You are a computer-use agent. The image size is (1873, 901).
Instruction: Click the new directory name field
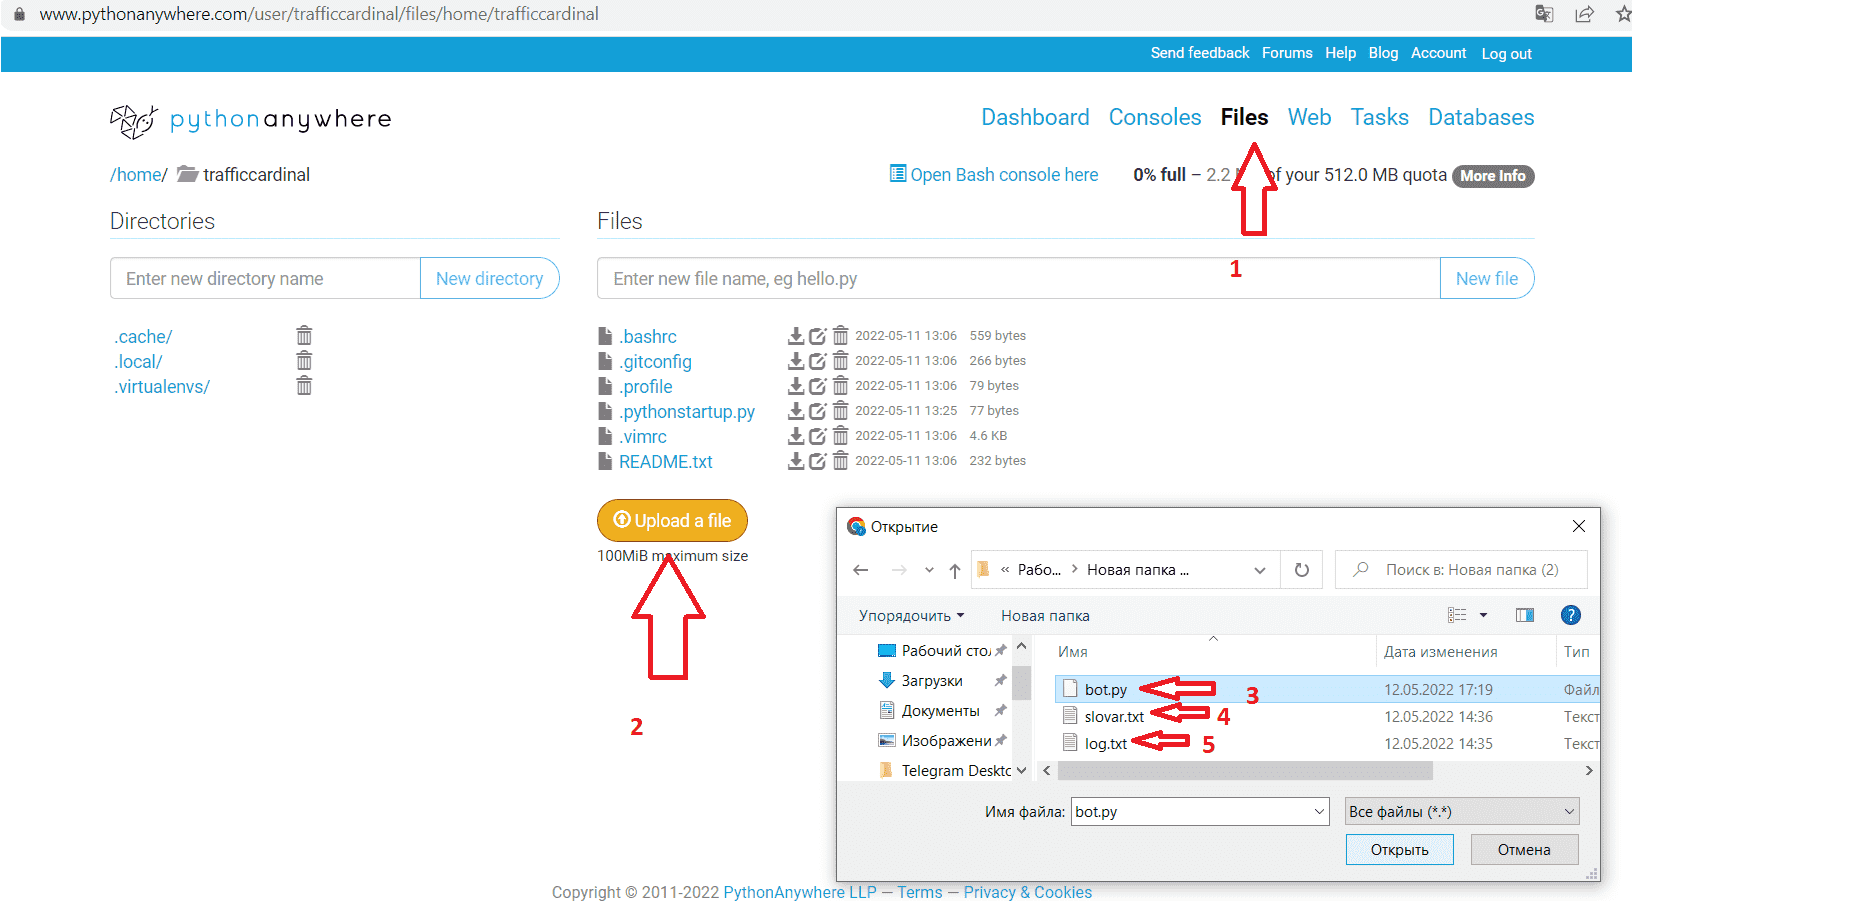[265, 279]
